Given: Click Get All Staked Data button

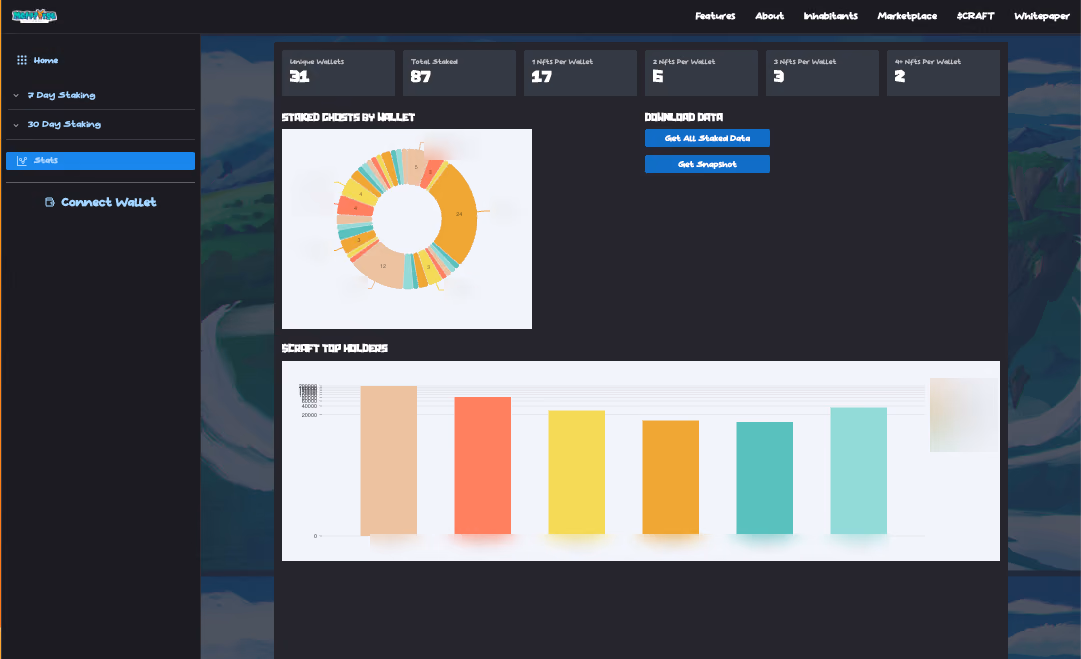Looking at the screenshot, I should pos(707,138).
